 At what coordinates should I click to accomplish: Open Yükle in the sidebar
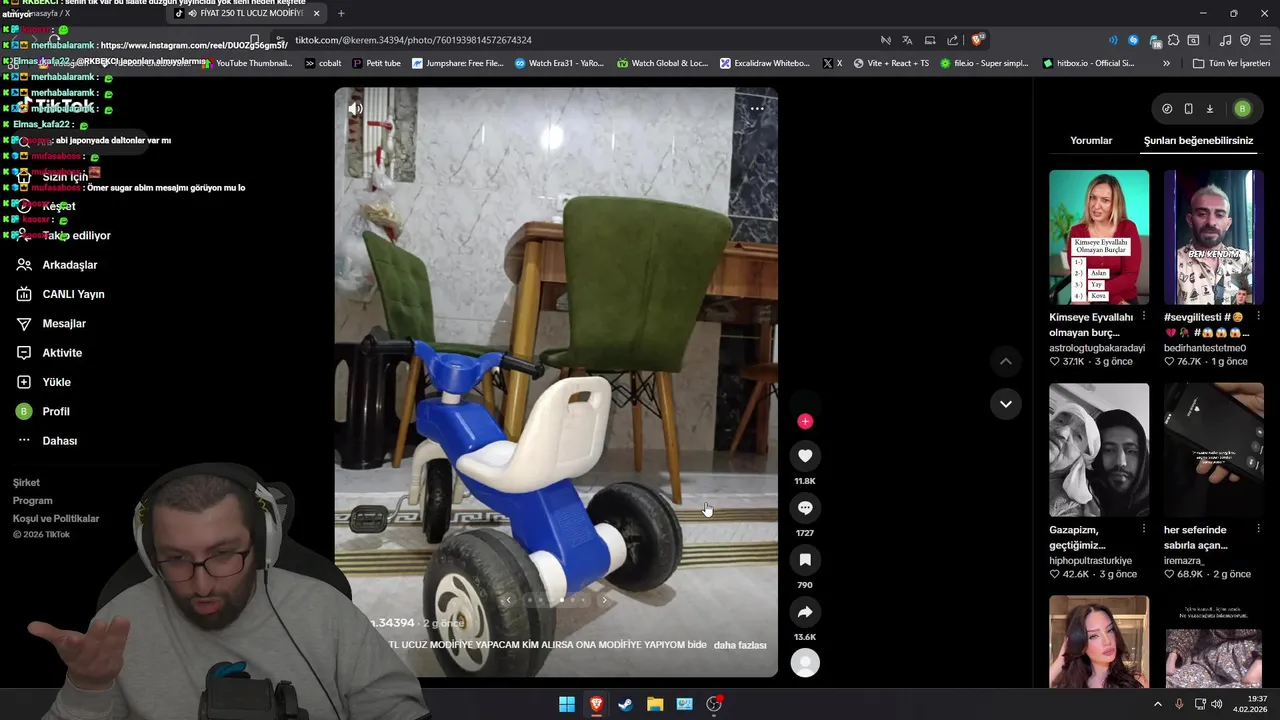[x=56, y=382]
